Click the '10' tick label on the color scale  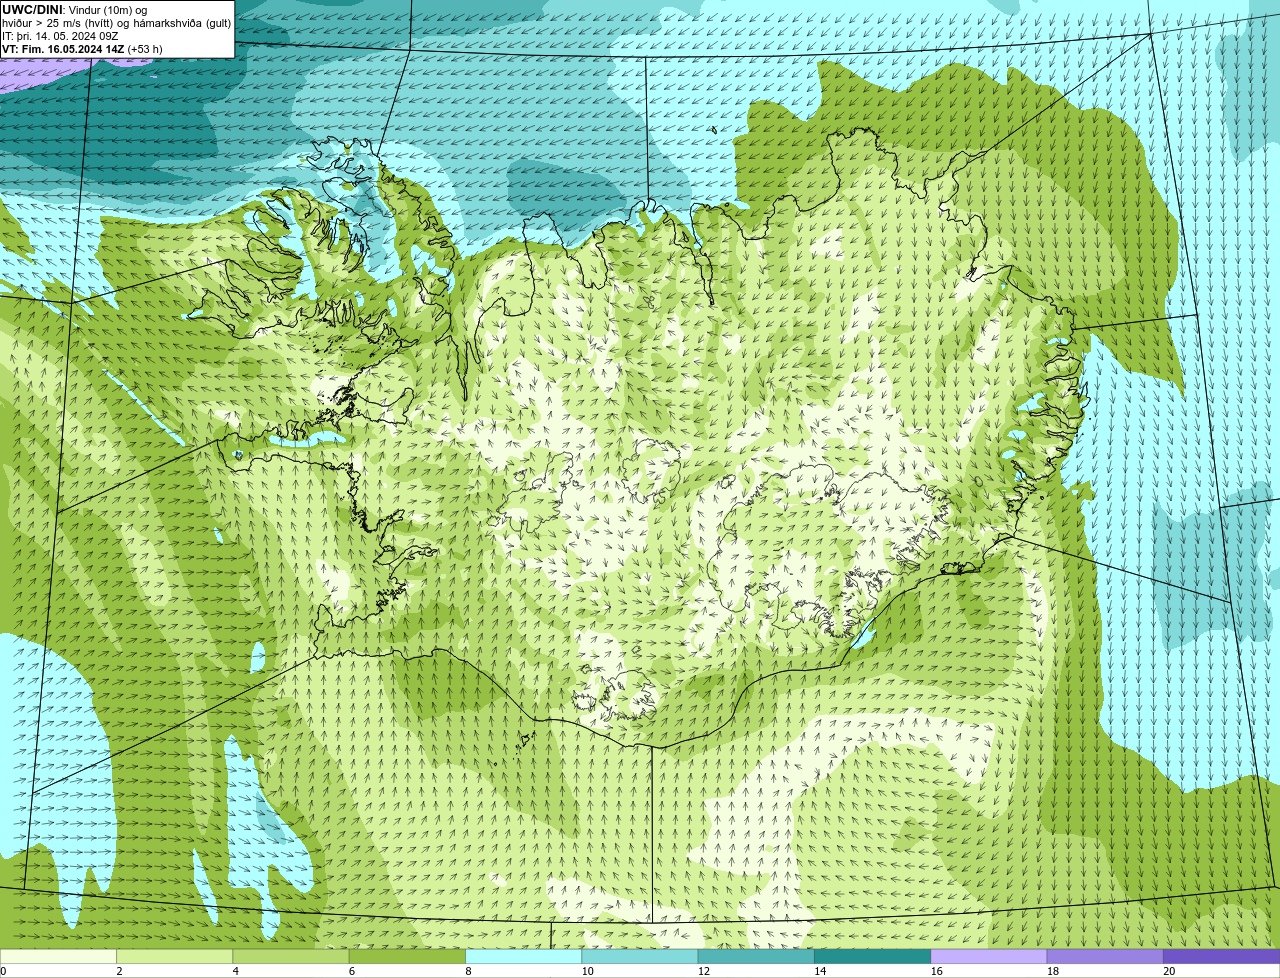[588, 971]
